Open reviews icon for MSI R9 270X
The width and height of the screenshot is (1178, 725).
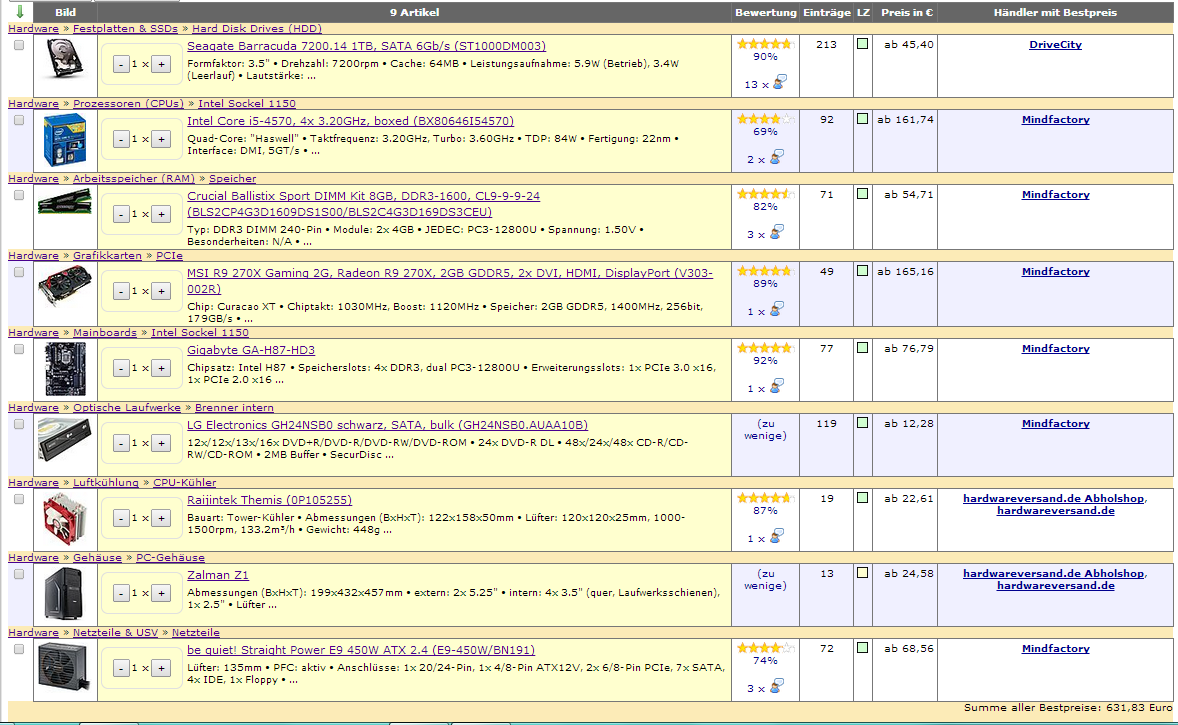(778, 308)
